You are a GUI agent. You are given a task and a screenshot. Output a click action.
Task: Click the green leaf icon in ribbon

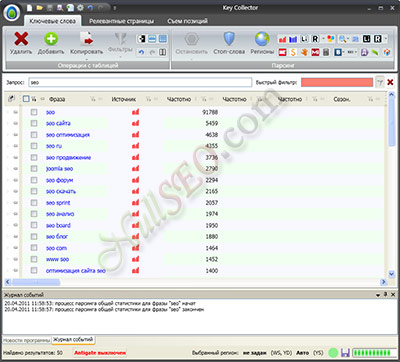[376, 52]
